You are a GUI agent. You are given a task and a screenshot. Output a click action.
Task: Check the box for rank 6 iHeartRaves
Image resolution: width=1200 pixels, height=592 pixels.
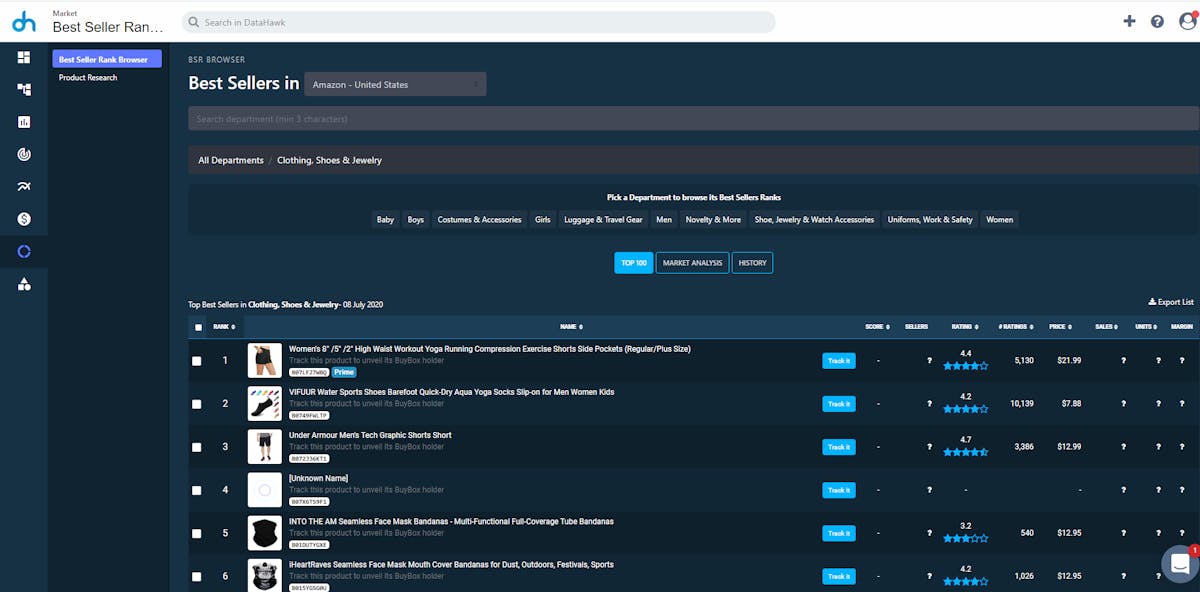tap(197, 576)
